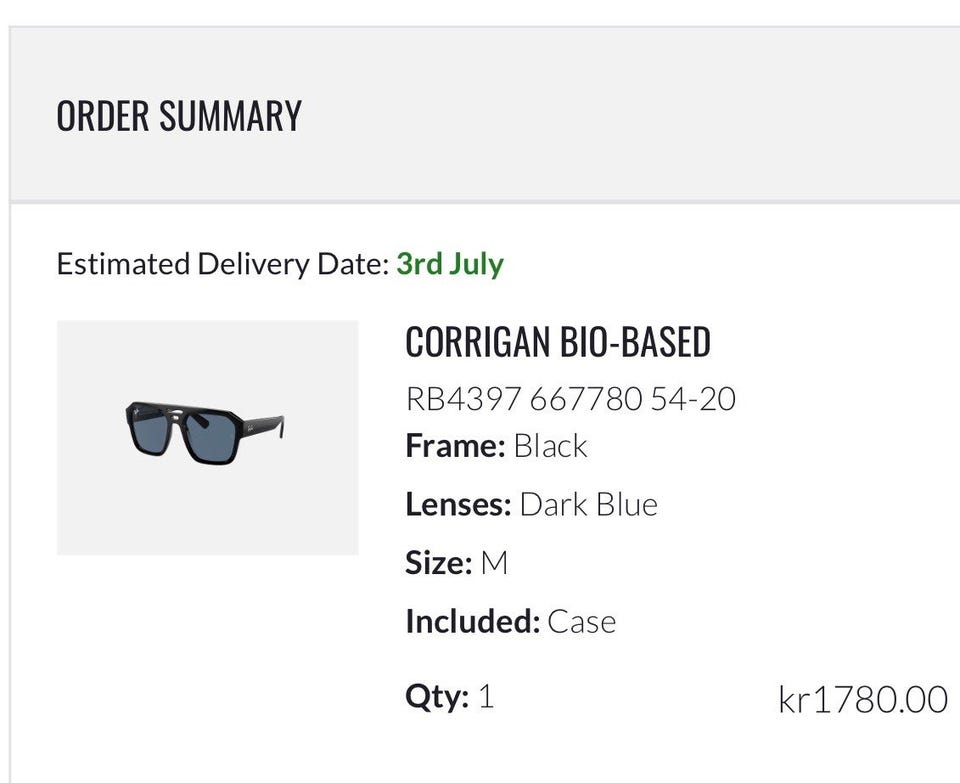
Task: Click the Lenses: Dark Blue attribute
Action: pos(531,504)
